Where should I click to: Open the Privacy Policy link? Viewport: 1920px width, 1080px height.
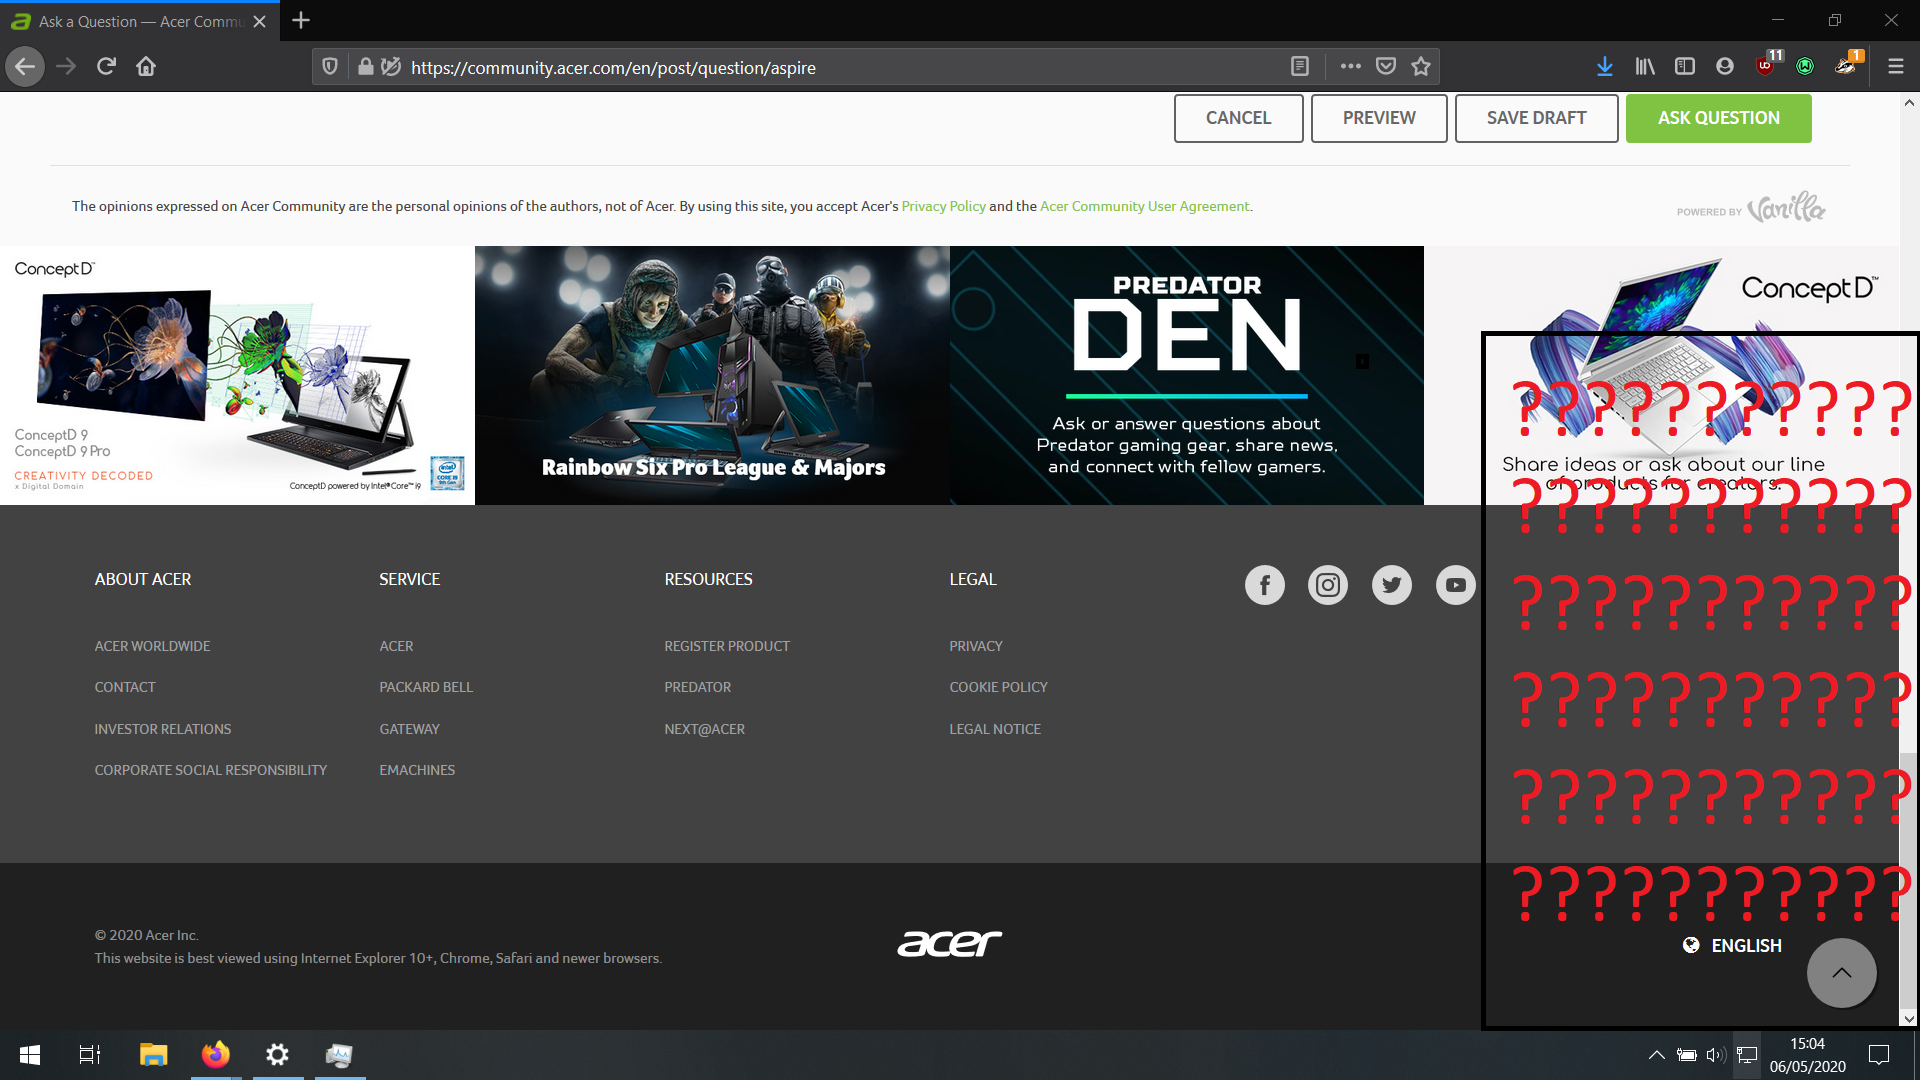coord(943,206)
